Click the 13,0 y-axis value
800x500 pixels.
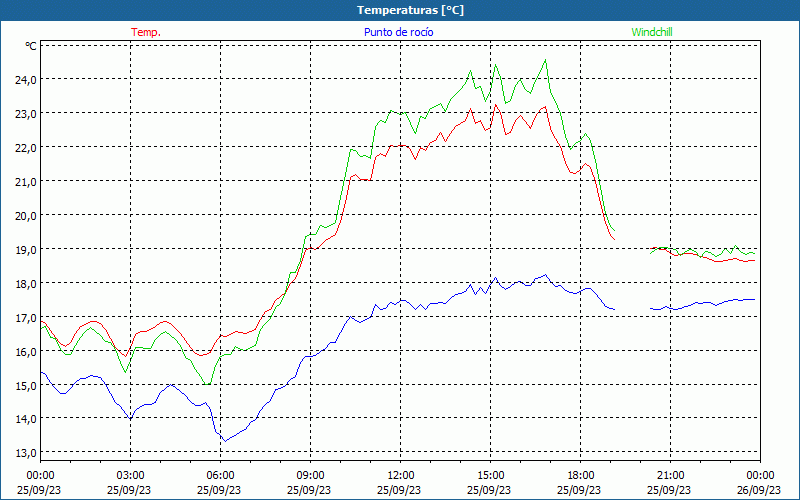point(26,453)
